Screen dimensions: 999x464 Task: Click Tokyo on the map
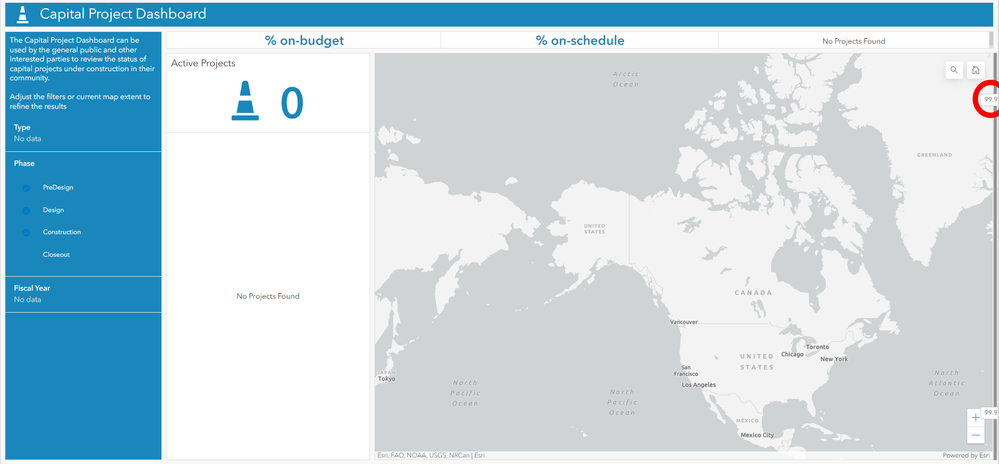pyautogui.click(x=386, y=379)
